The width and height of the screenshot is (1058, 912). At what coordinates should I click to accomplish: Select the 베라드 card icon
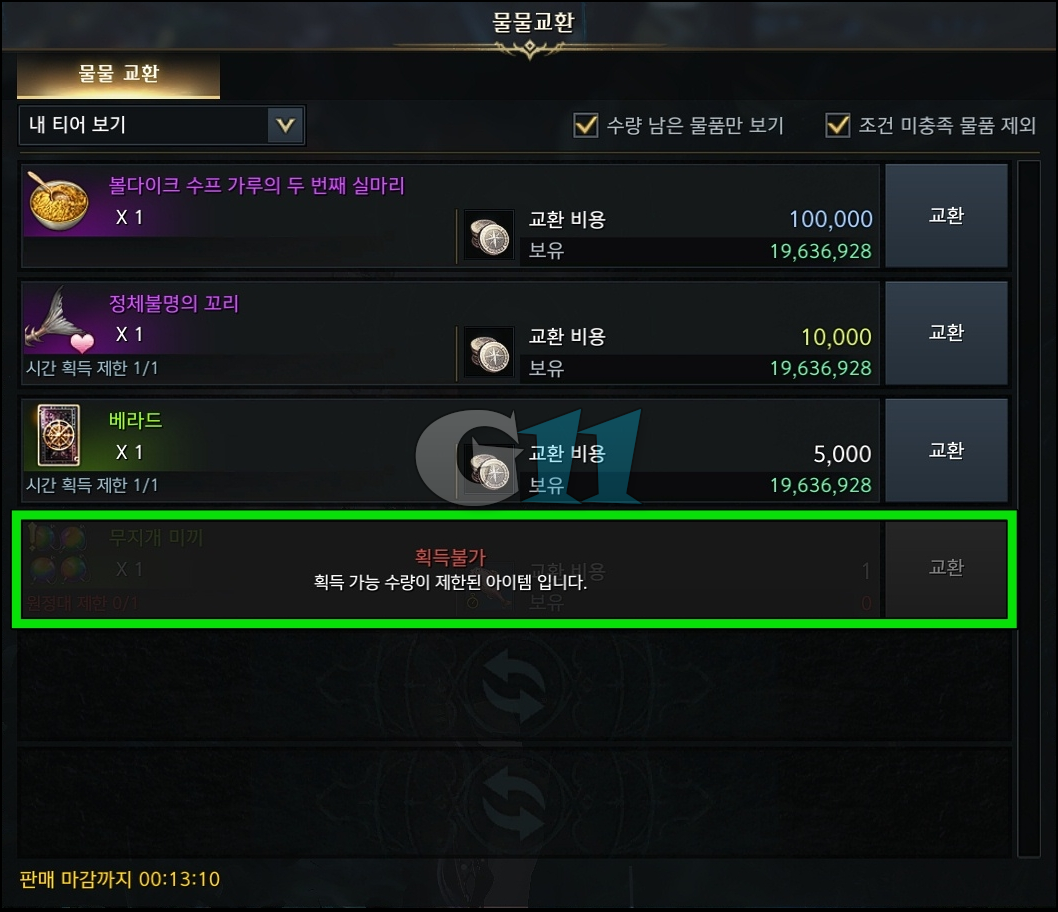click(59, 435)
